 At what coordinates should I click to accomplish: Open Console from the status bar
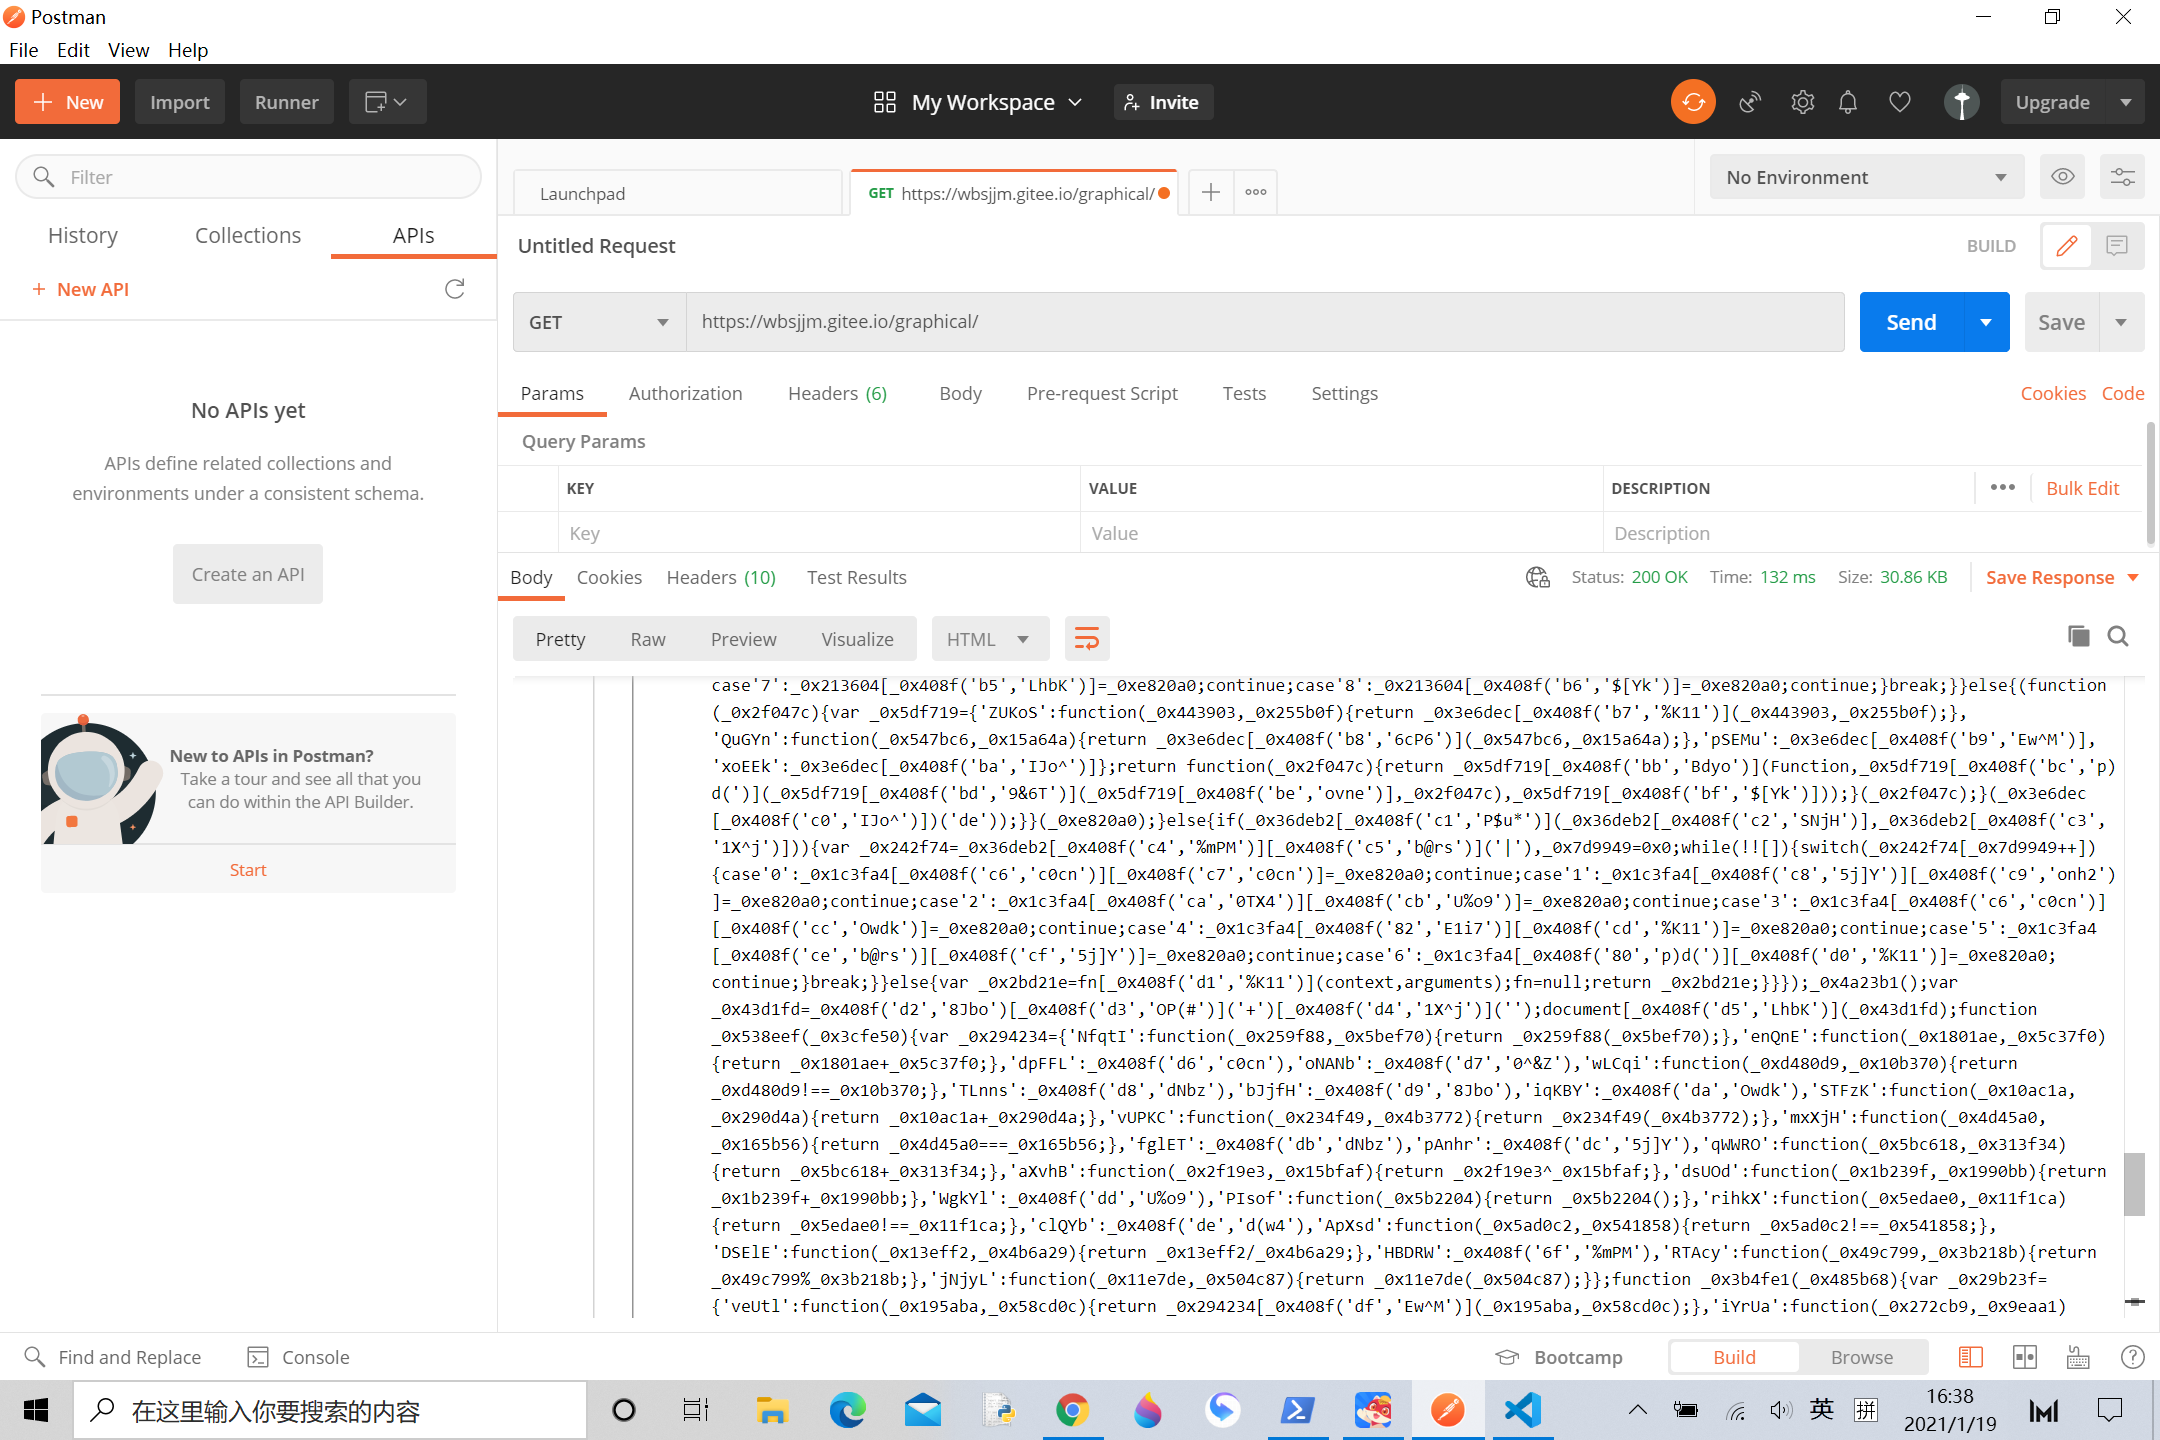pos(298,1357)
